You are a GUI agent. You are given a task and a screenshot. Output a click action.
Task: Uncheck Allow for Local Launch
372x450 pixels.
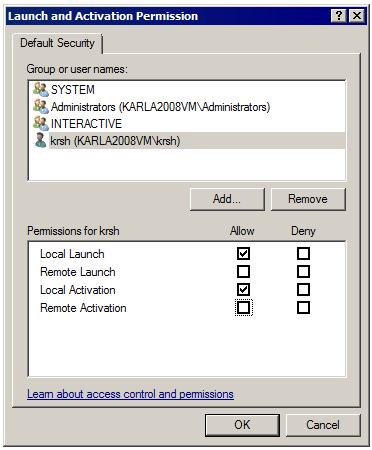point(243,254)
